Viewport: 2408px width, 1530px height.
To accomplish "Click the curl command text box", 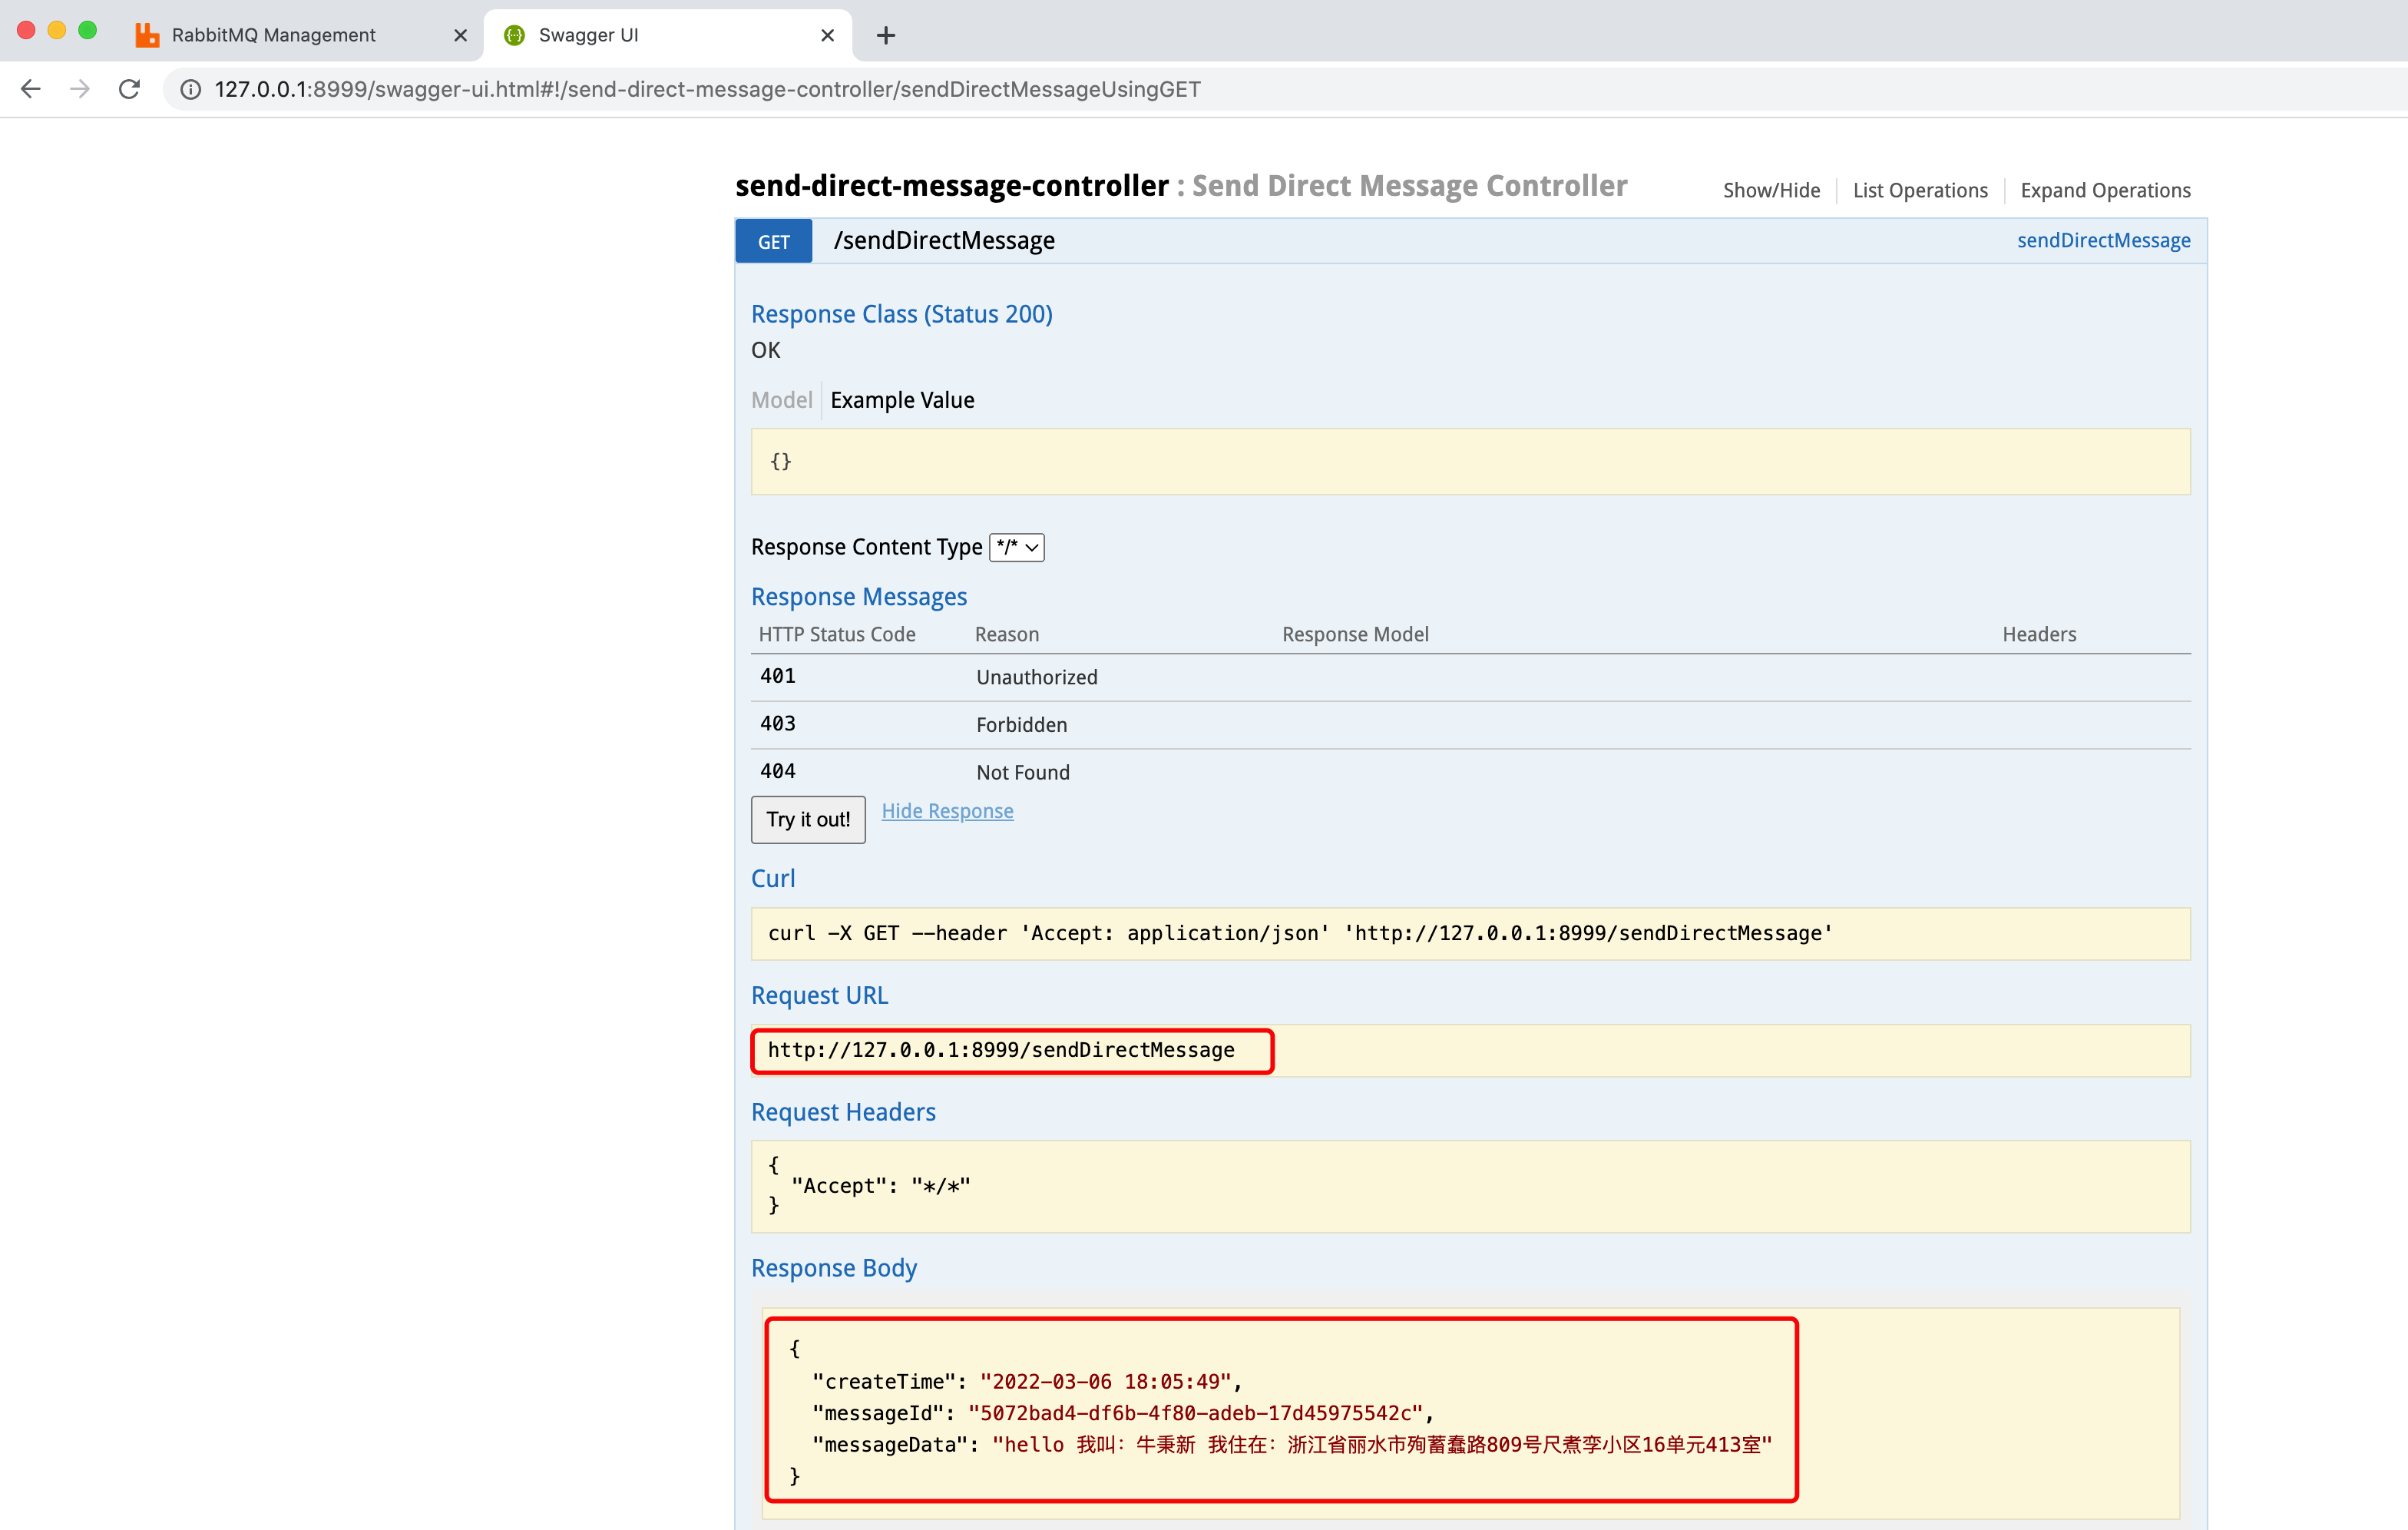I will click(x=1470, y=933).
